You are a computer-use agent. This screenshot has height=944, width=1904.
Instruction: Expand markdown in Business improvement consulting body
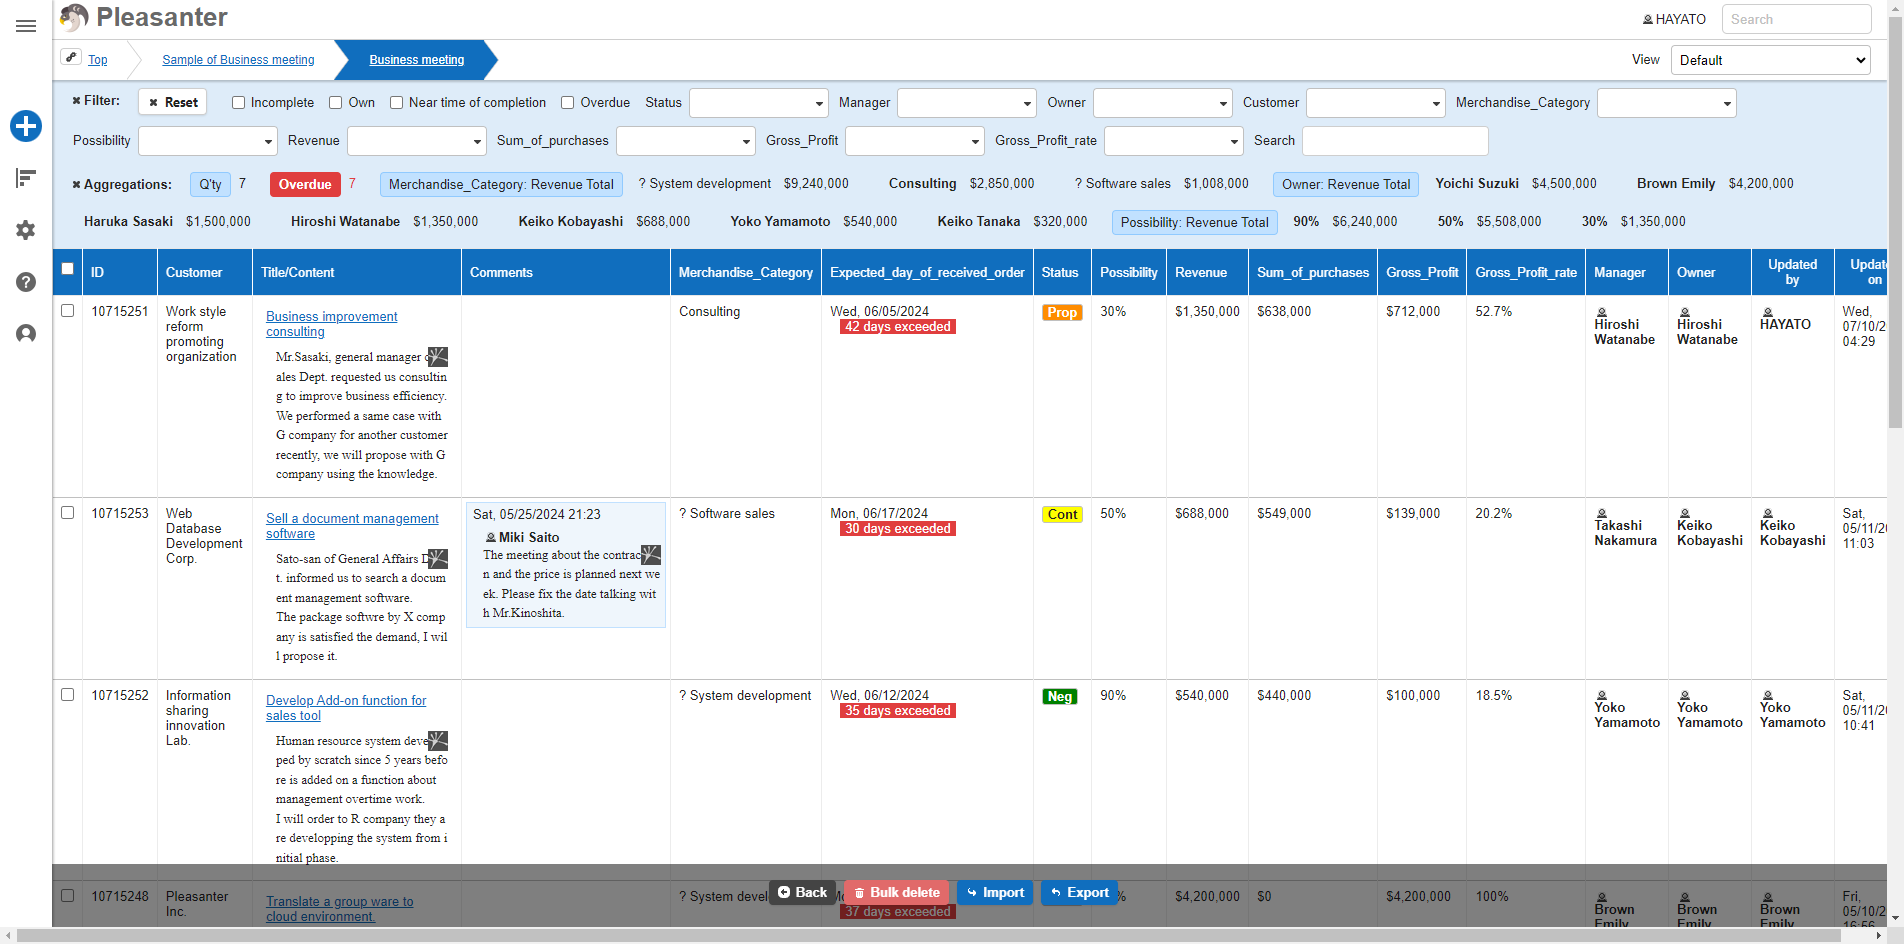(x=438, y=356)
